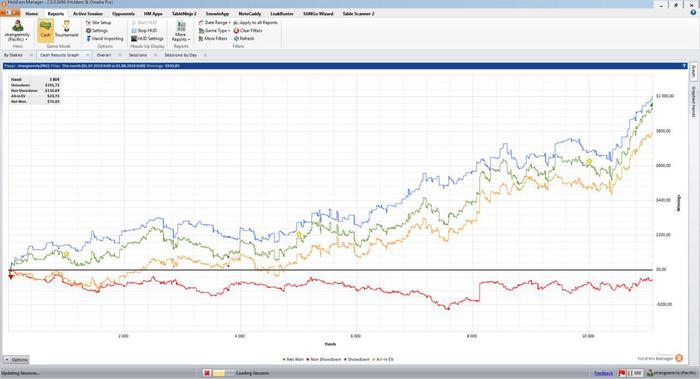Image resolution: width=700 pixels, height=379 pixels.
Task: Click the 'Updating Sessions...' status text
Action: (20, 373)
